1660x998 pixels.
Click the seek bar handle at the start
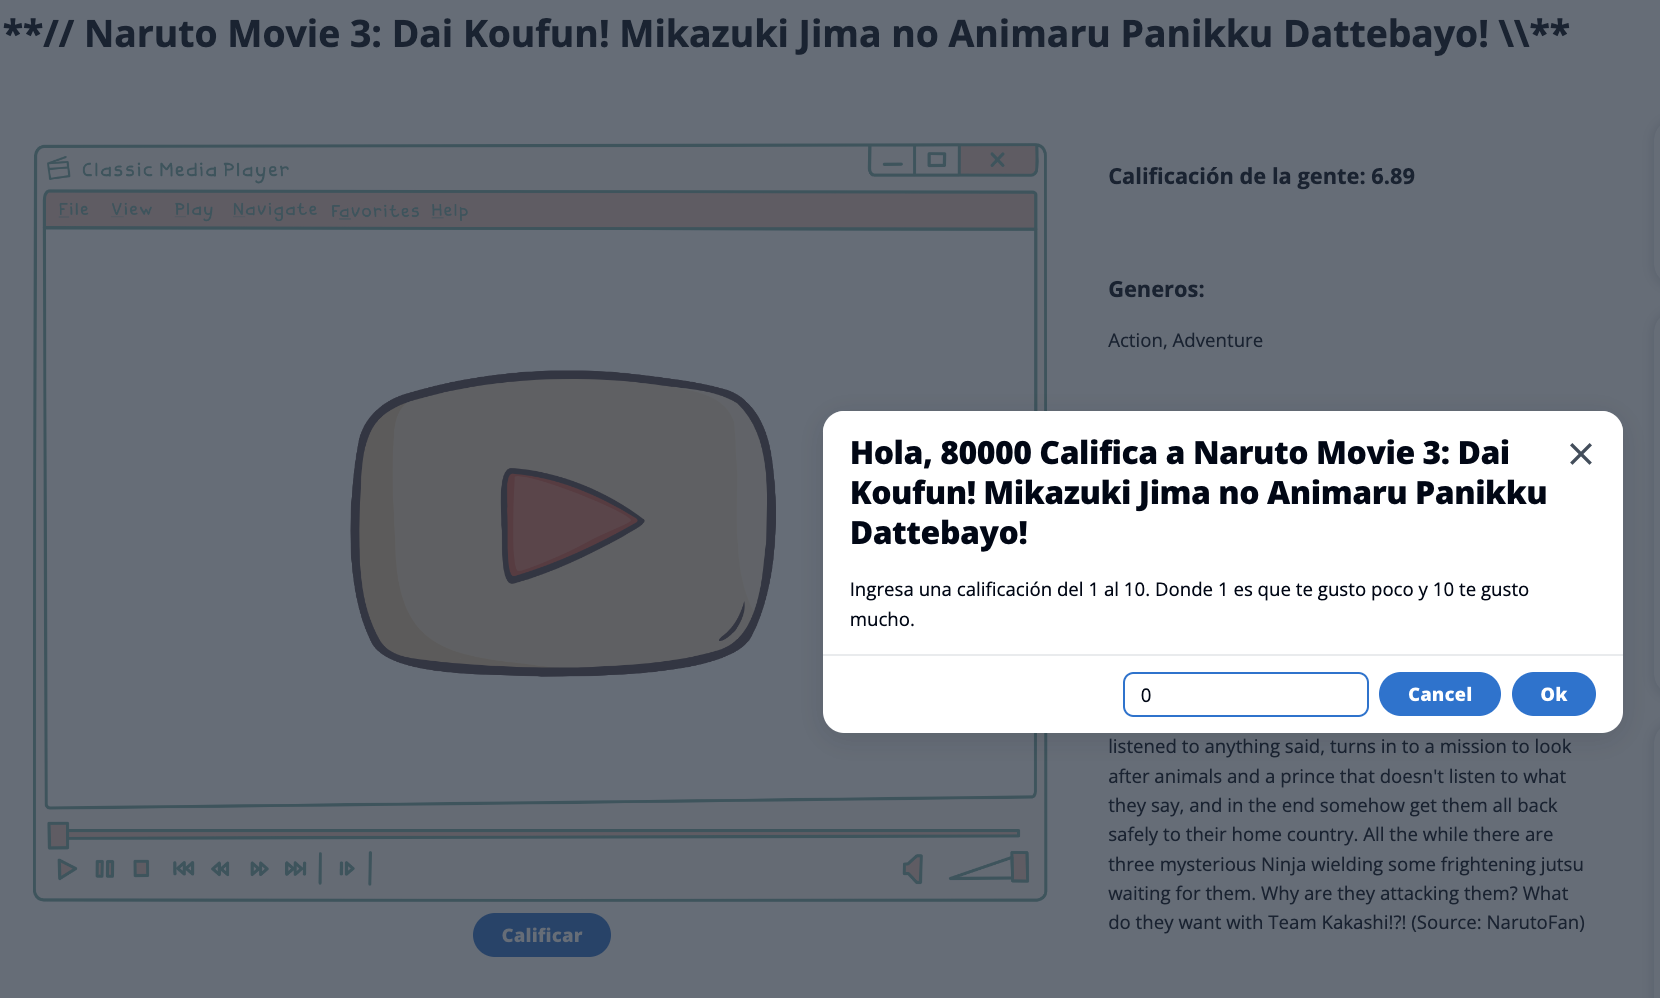[x=58, y=835]
